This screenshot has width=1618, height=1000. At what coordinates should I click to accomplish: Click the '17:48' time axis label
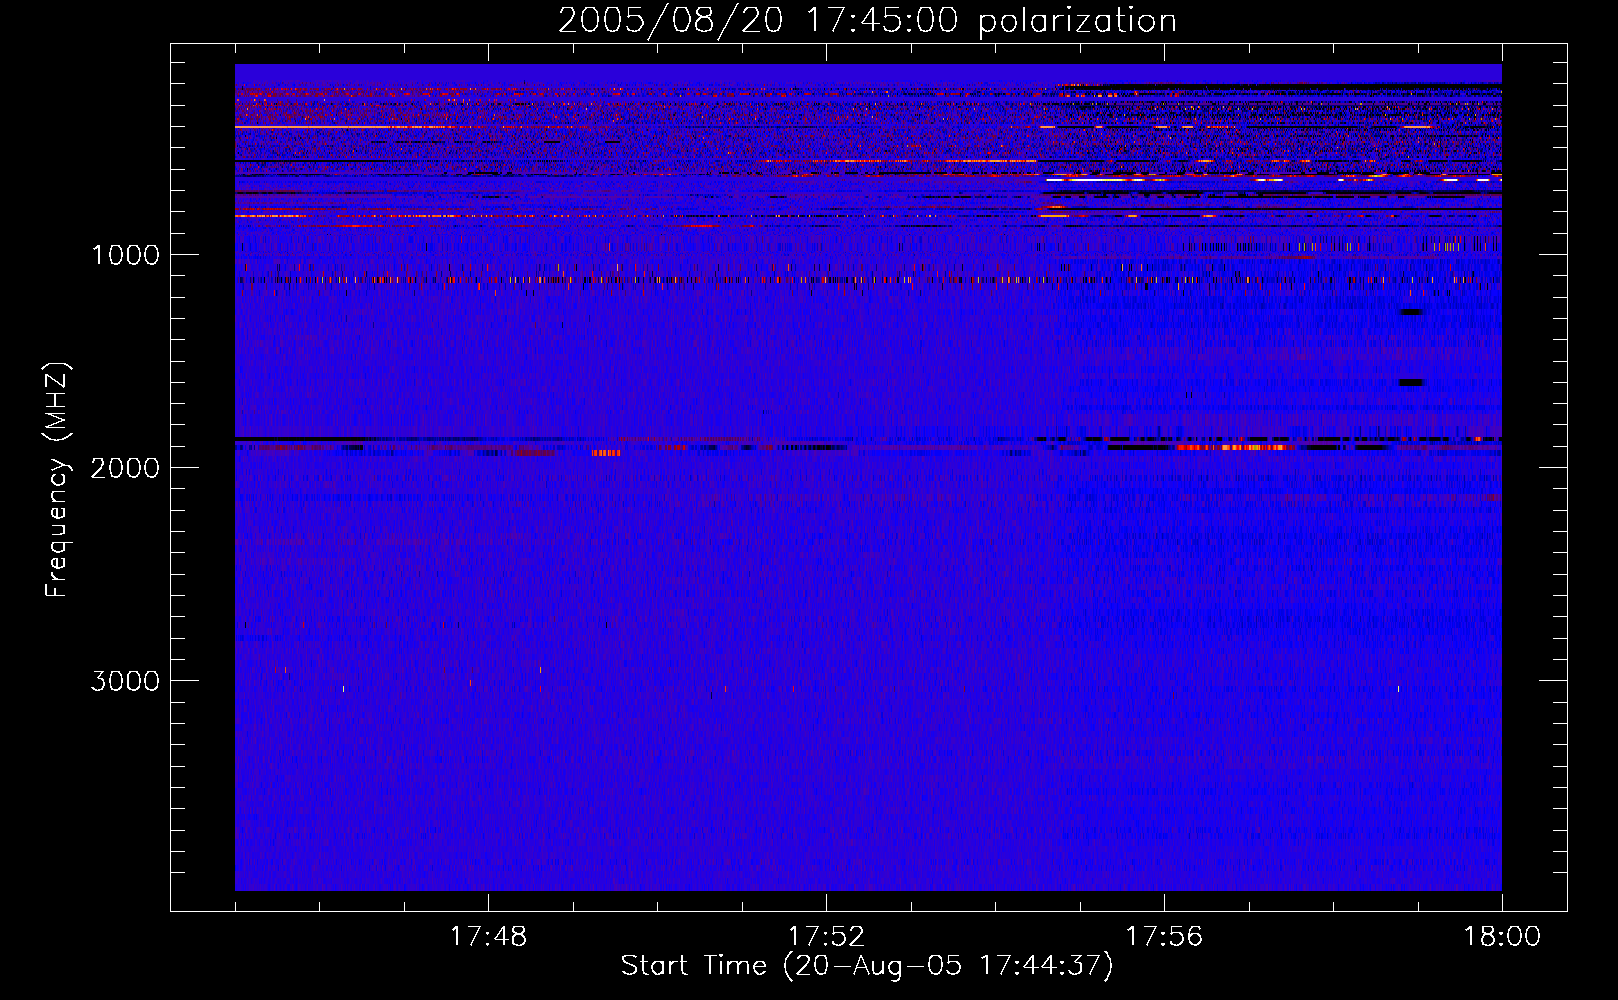click(x=488, y=937)
